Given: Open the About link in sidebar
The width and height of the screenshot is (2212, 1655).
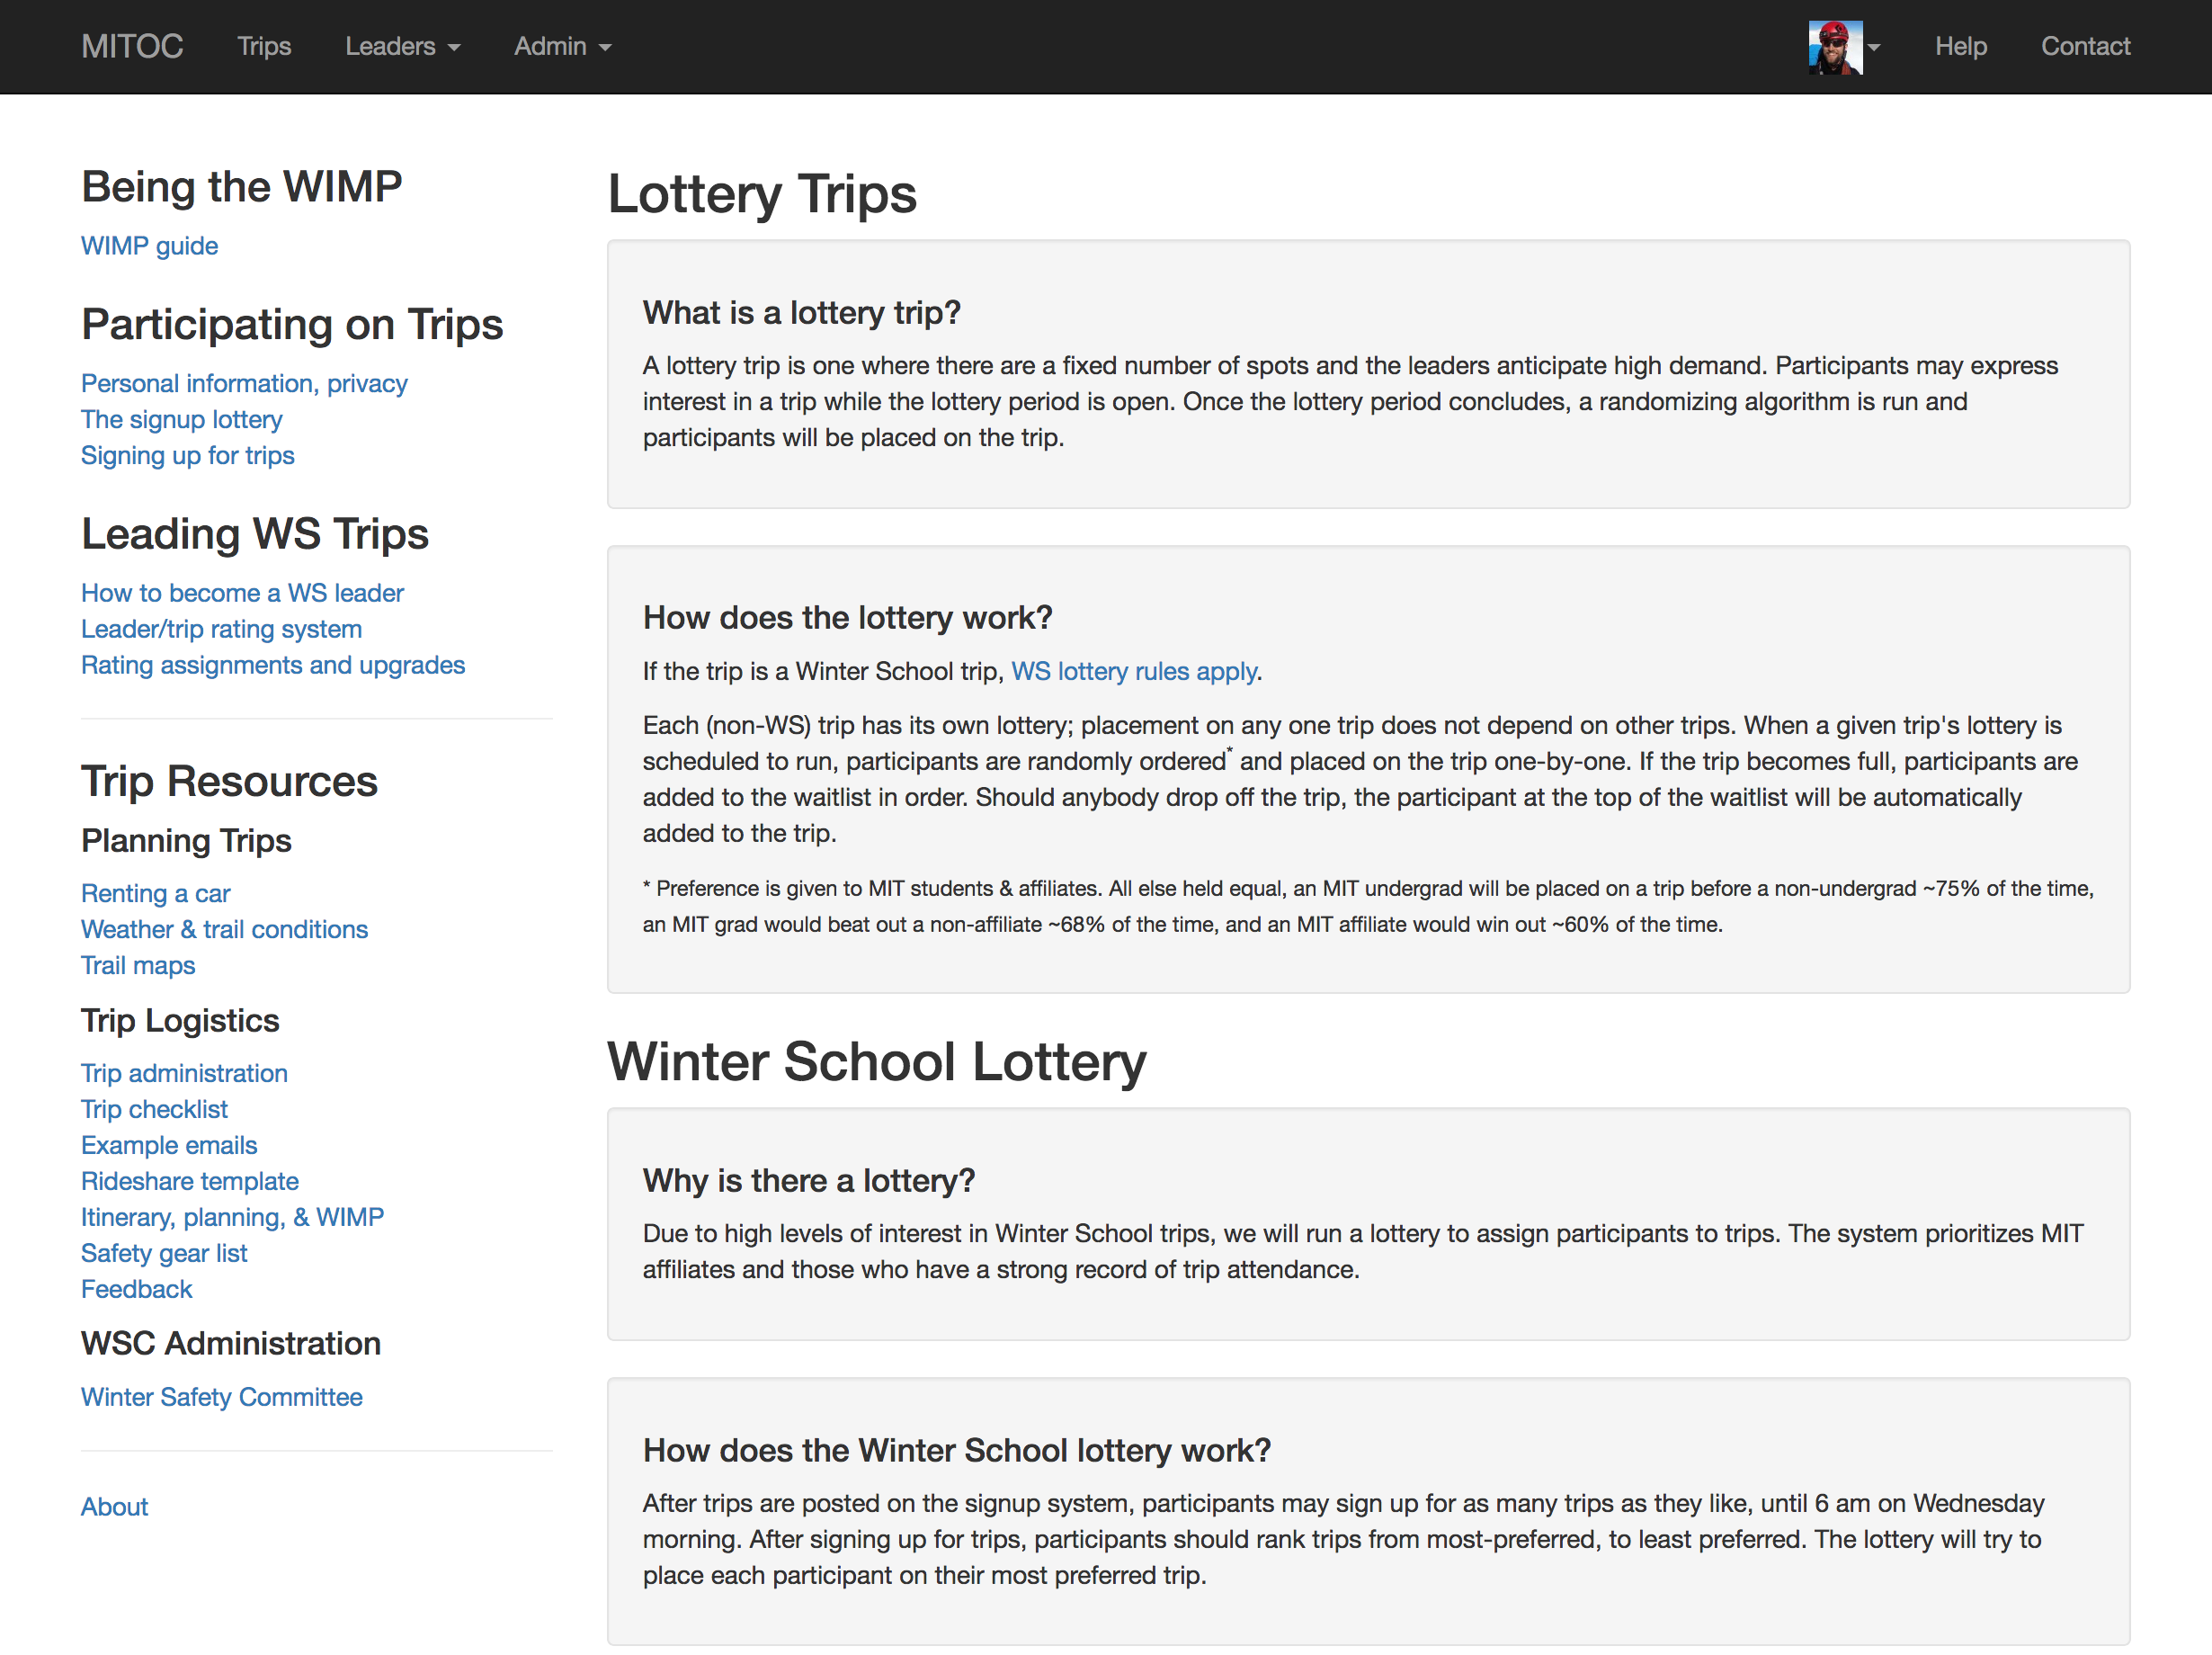Looking at the screenshot, I should pyautogui.click(x=114, y=1507).
